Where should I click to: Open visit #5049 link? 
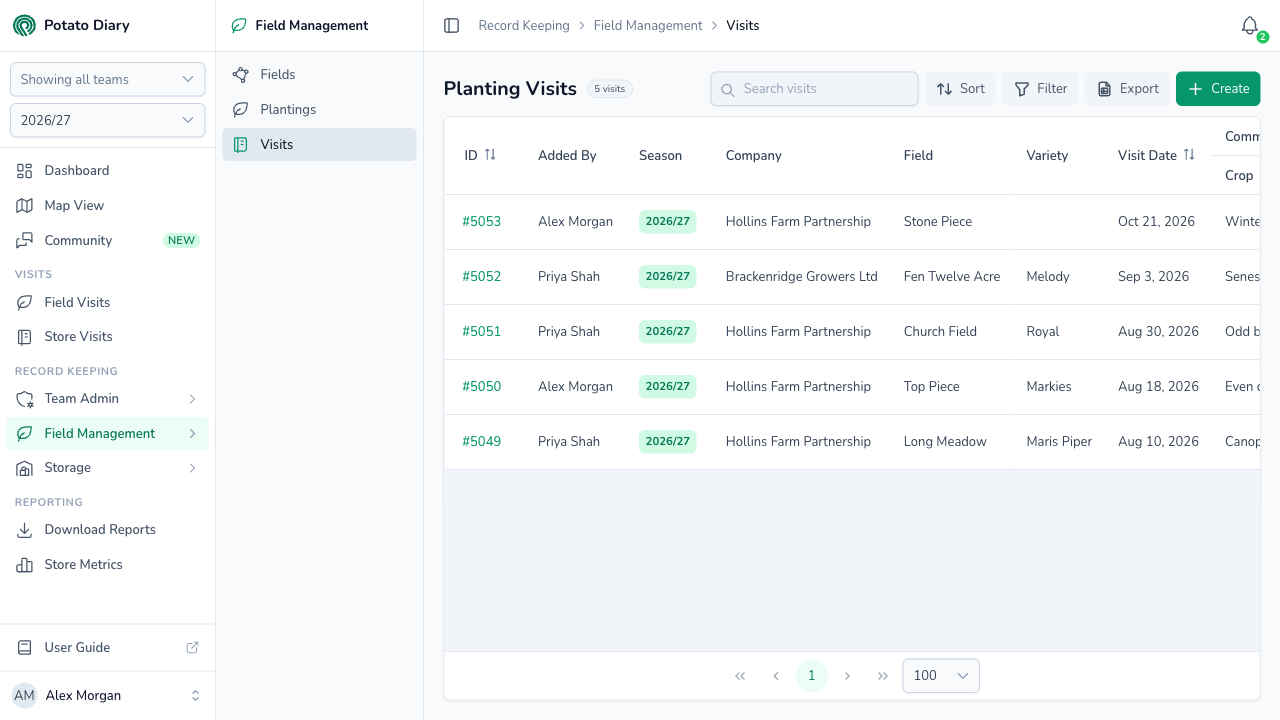pos(482,441)
